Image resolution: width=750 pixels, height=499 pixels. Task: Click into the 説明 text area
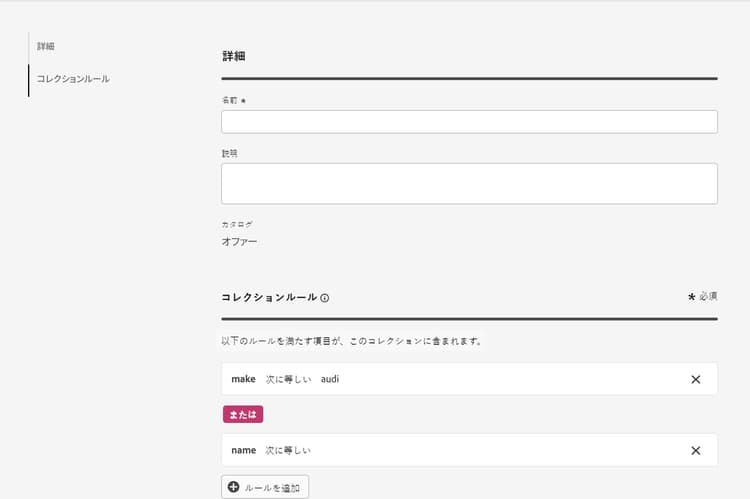[x=469, y=184]
